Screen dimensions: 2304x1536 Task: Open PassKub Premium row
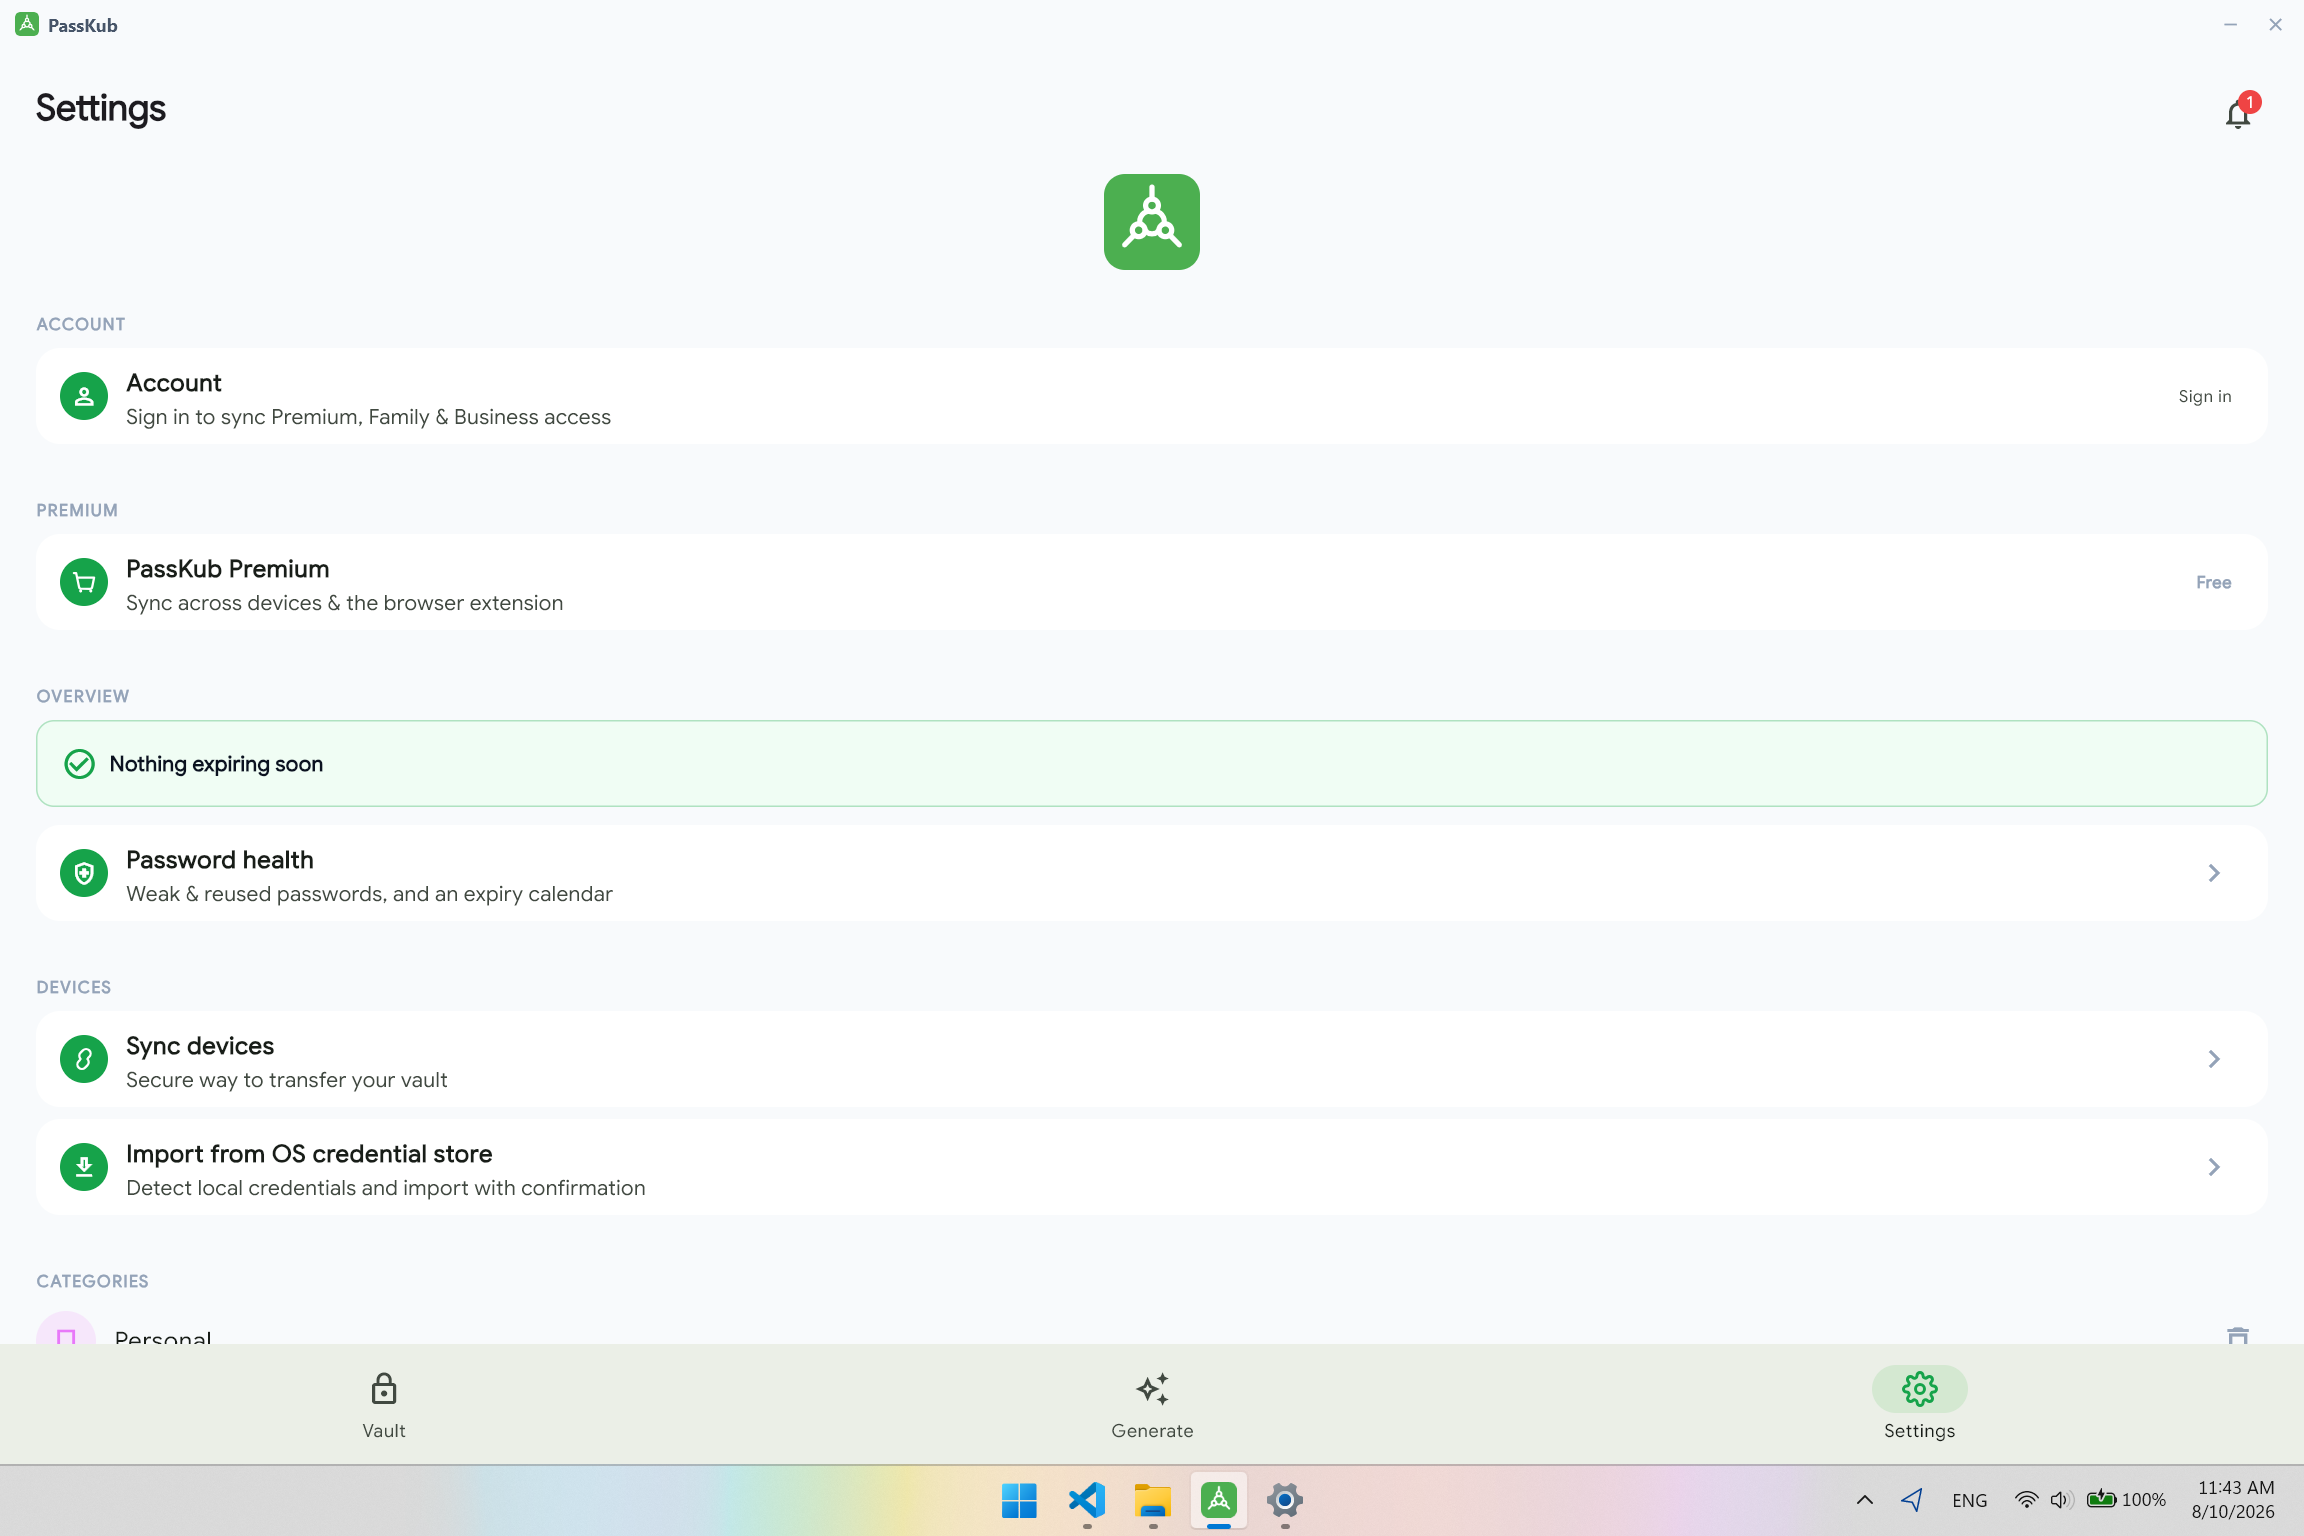click(x=1152, y=583)
